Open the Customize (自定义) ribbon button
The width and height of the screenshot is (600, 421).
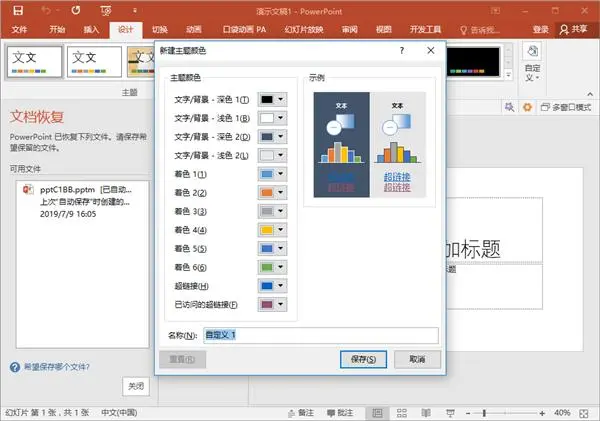click(x=532, y=63)
